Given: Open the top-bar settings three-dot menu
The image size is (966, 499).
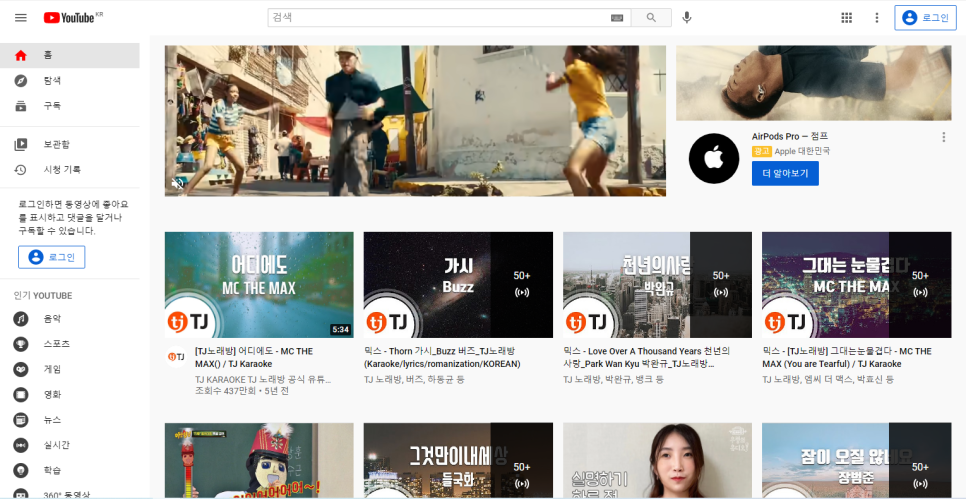Looking at the screenshot, I should (877, 18).
